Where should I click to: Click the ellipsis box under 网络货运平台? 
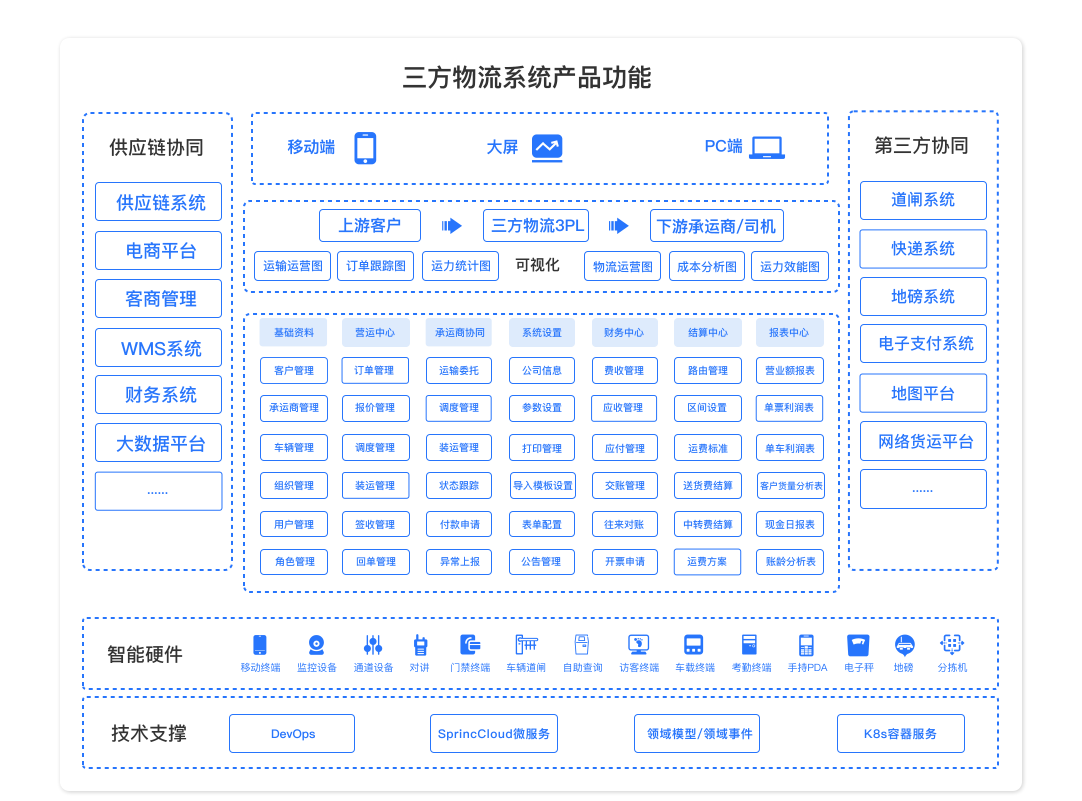pos(923,489)
